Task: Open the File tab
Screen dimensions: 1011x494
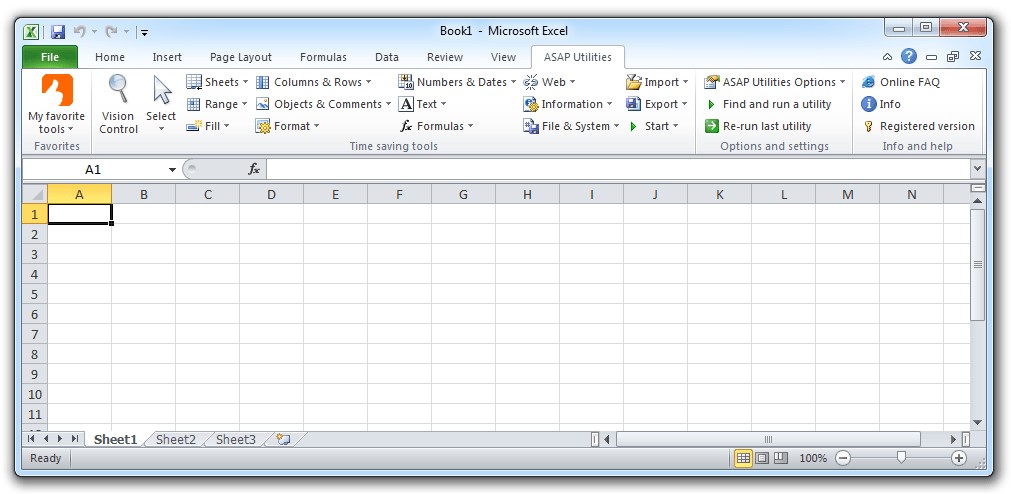Action: [50, 57]
